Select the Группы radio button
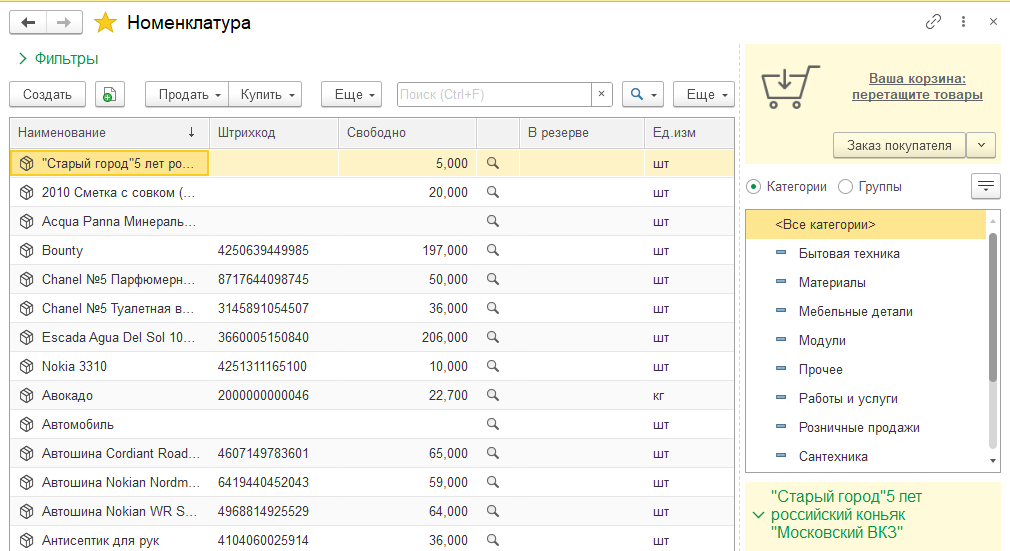 (845, 186)
